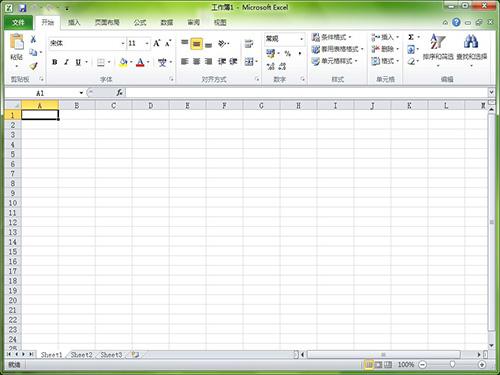Click the Insert Function fx icon
The width and height of the screenshot is (500, 375).
pyautogui.click(x=119, y=93)
